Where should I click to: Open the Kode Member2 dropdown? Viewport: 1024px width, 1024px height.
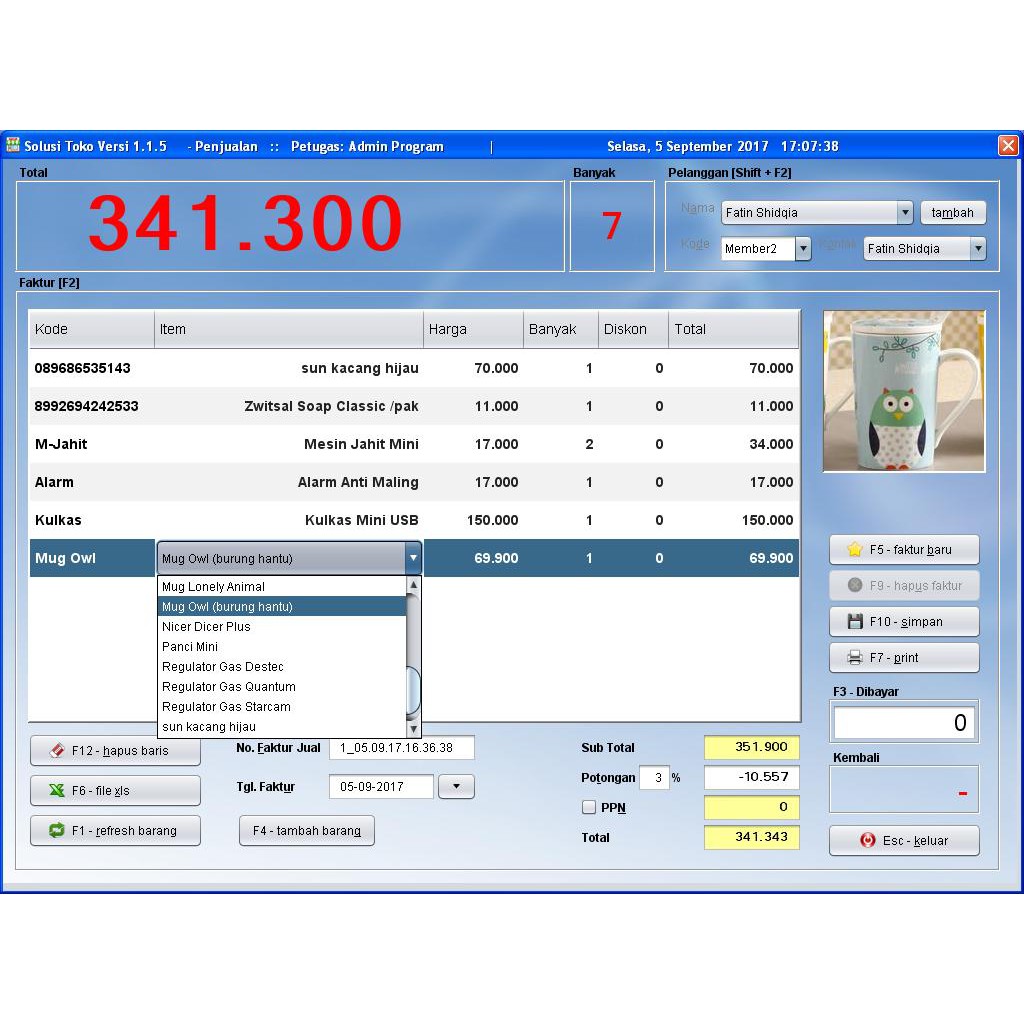point(803,247)
